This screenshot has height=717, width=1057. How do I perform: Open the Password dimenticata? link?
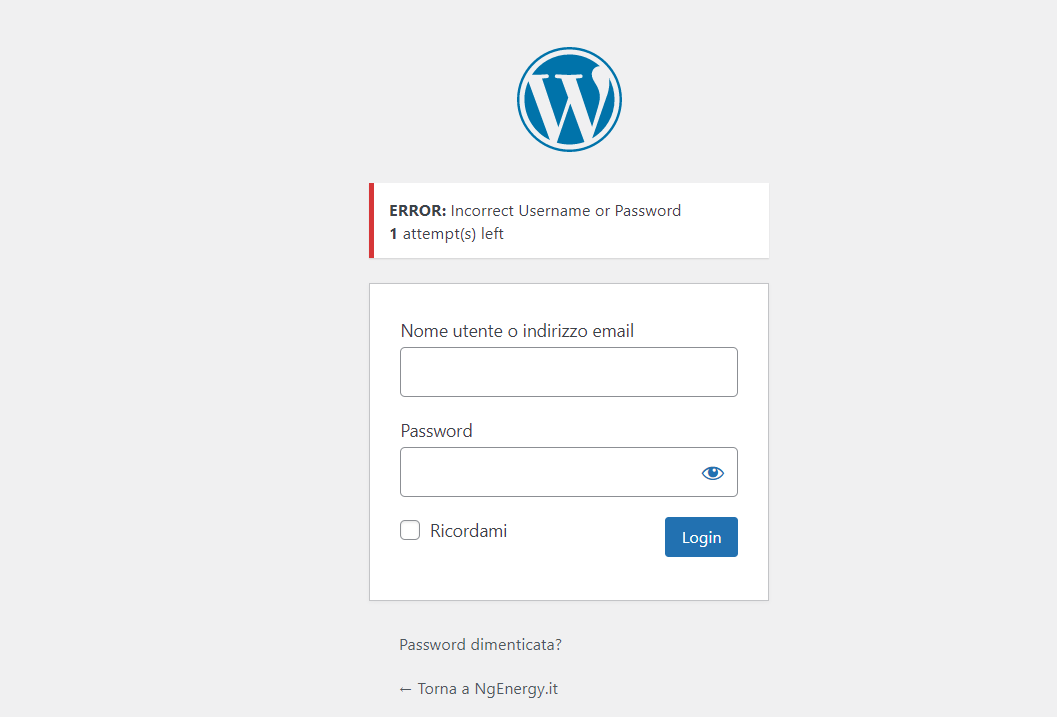click(481, 645)
